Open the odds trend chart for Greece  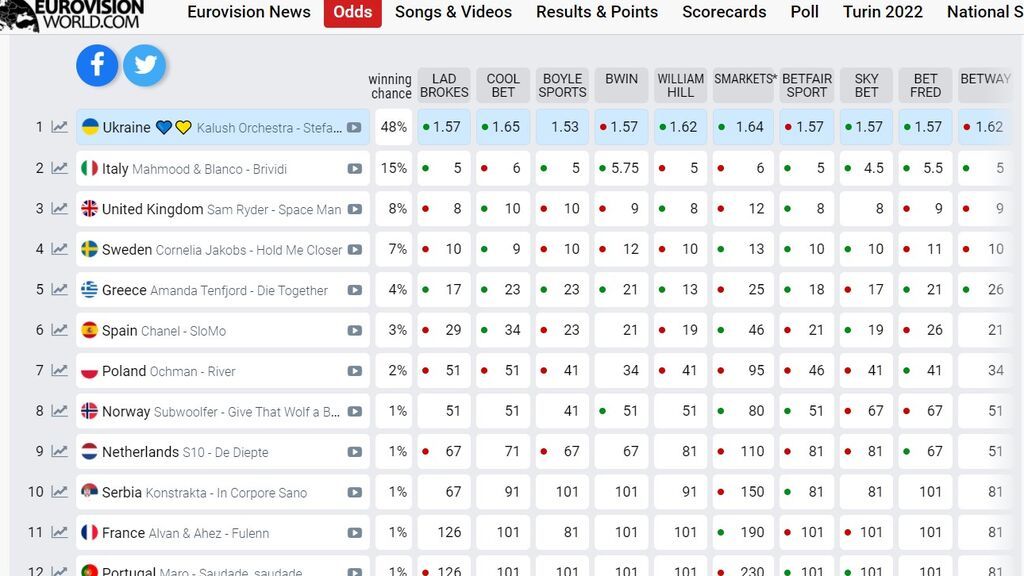[x=59, y=289]
